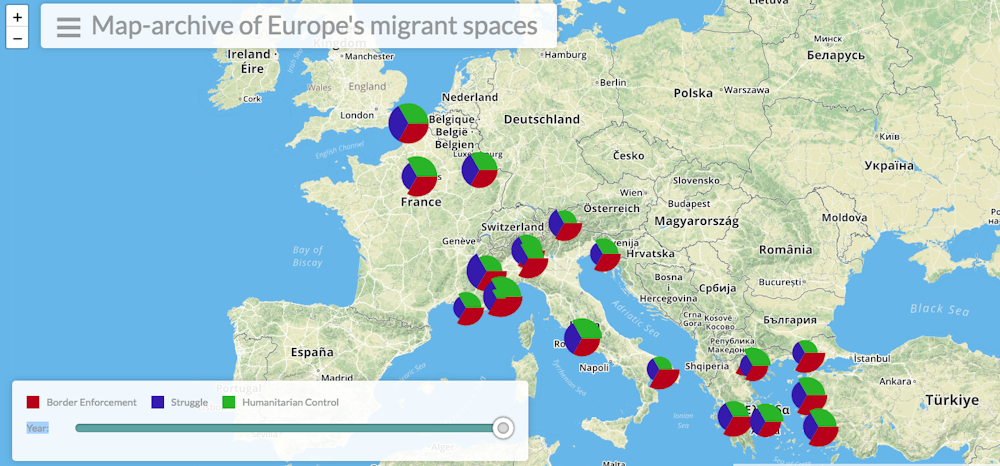
Task: Open the pie marker southeast of Napoli
Action: [661, 372]
